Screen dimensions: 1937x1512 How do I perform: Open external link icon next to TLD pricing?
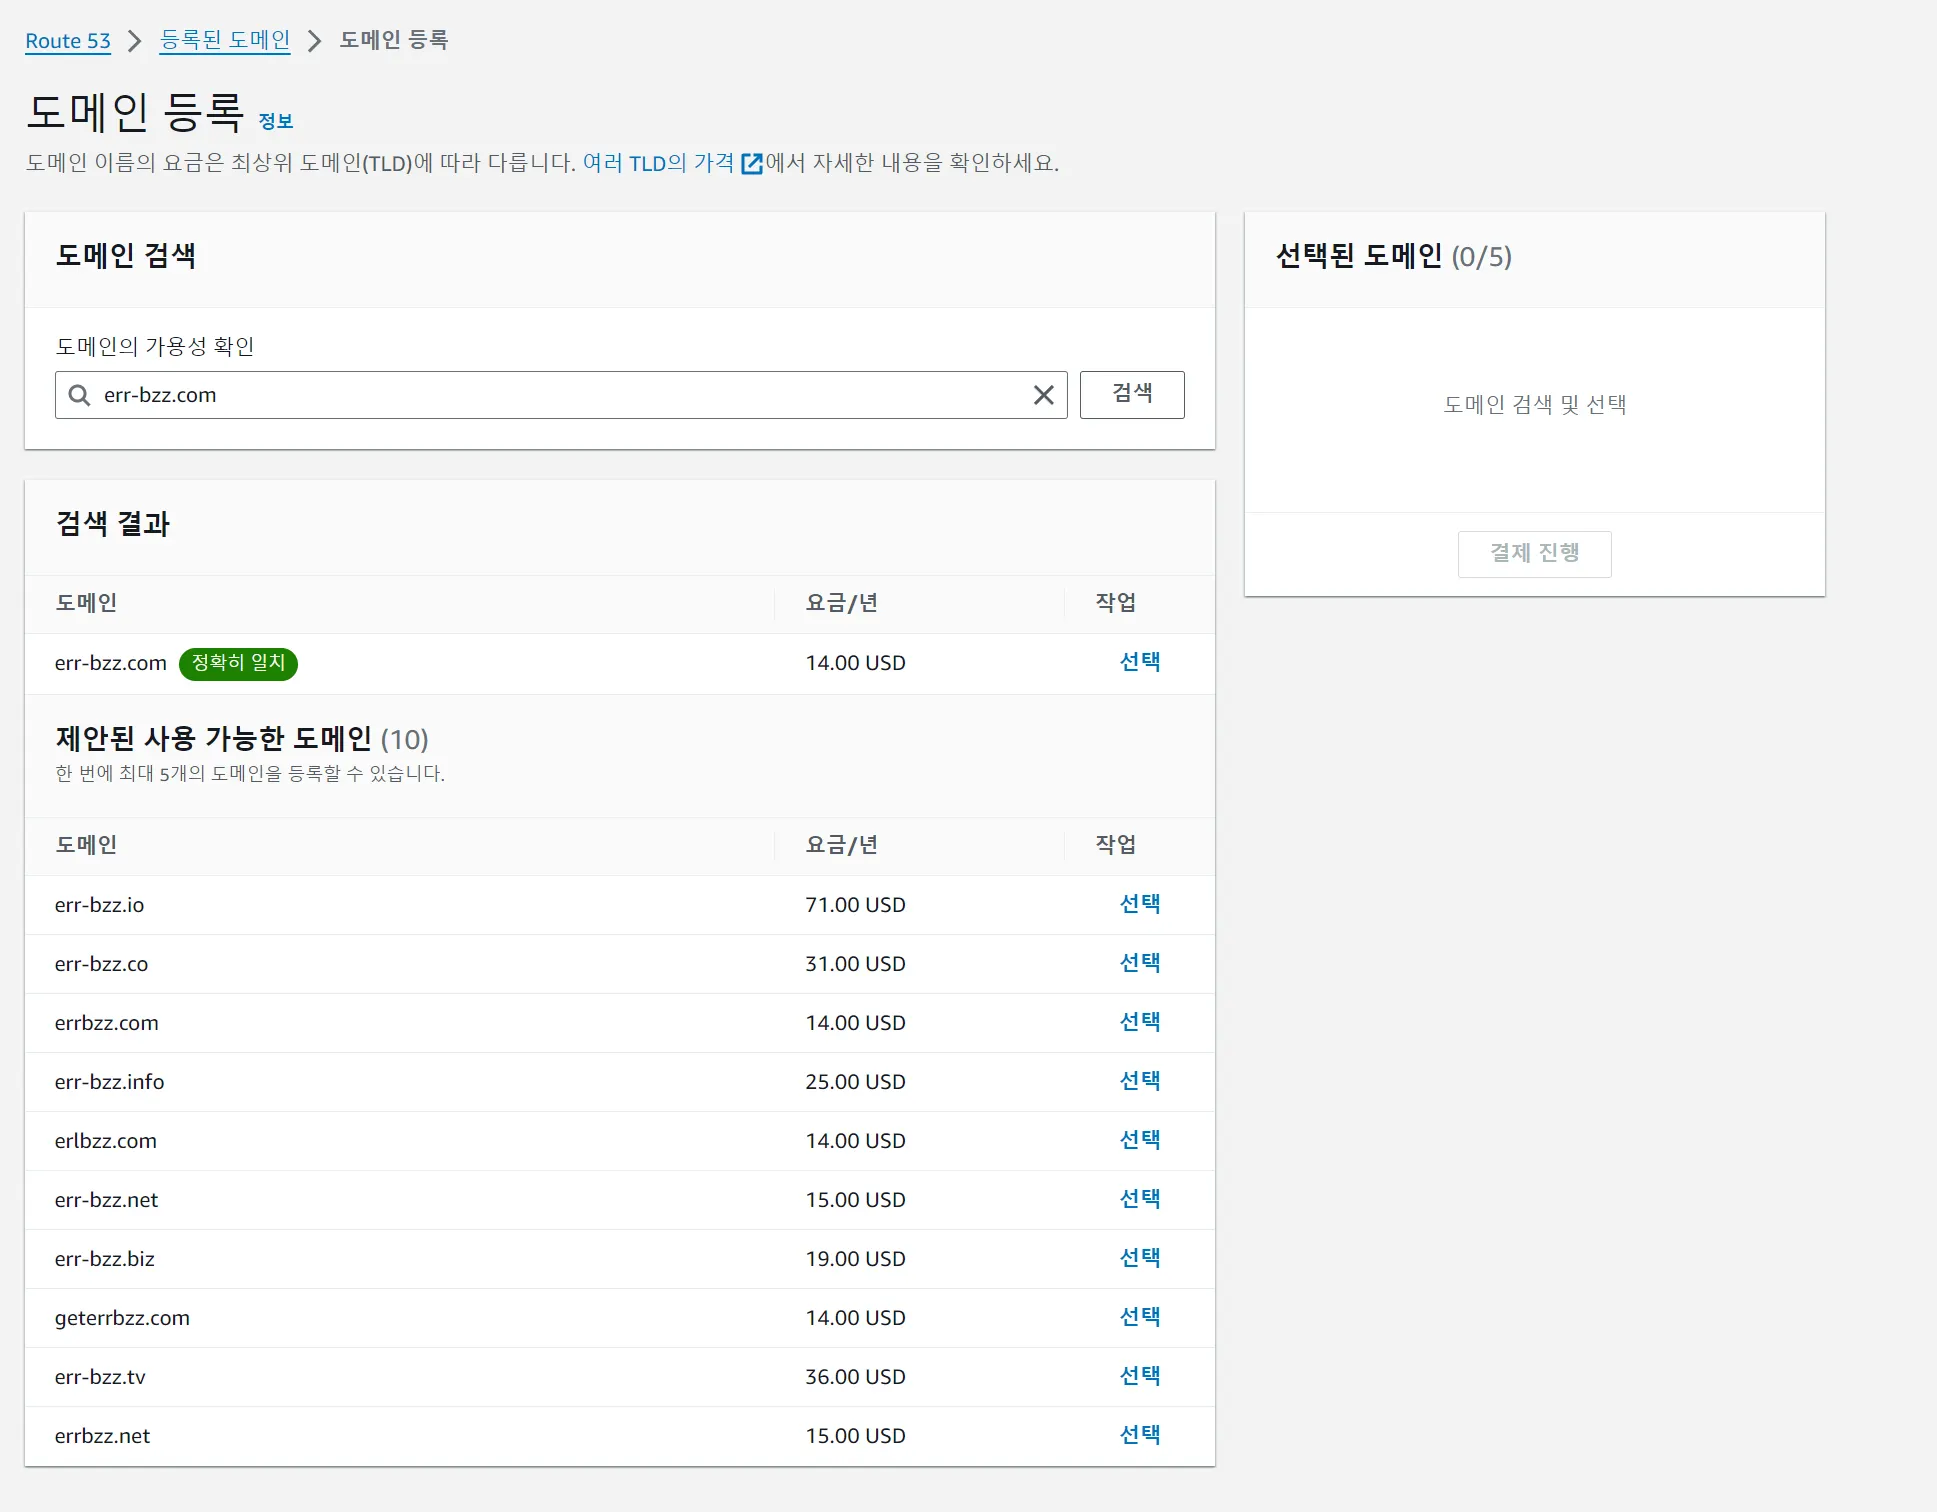coord(751,164)
